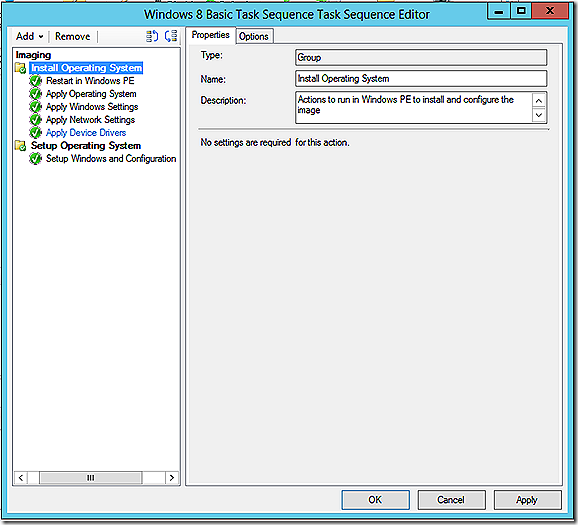Select Setup Windows and Configuration step

pos(111,159)
